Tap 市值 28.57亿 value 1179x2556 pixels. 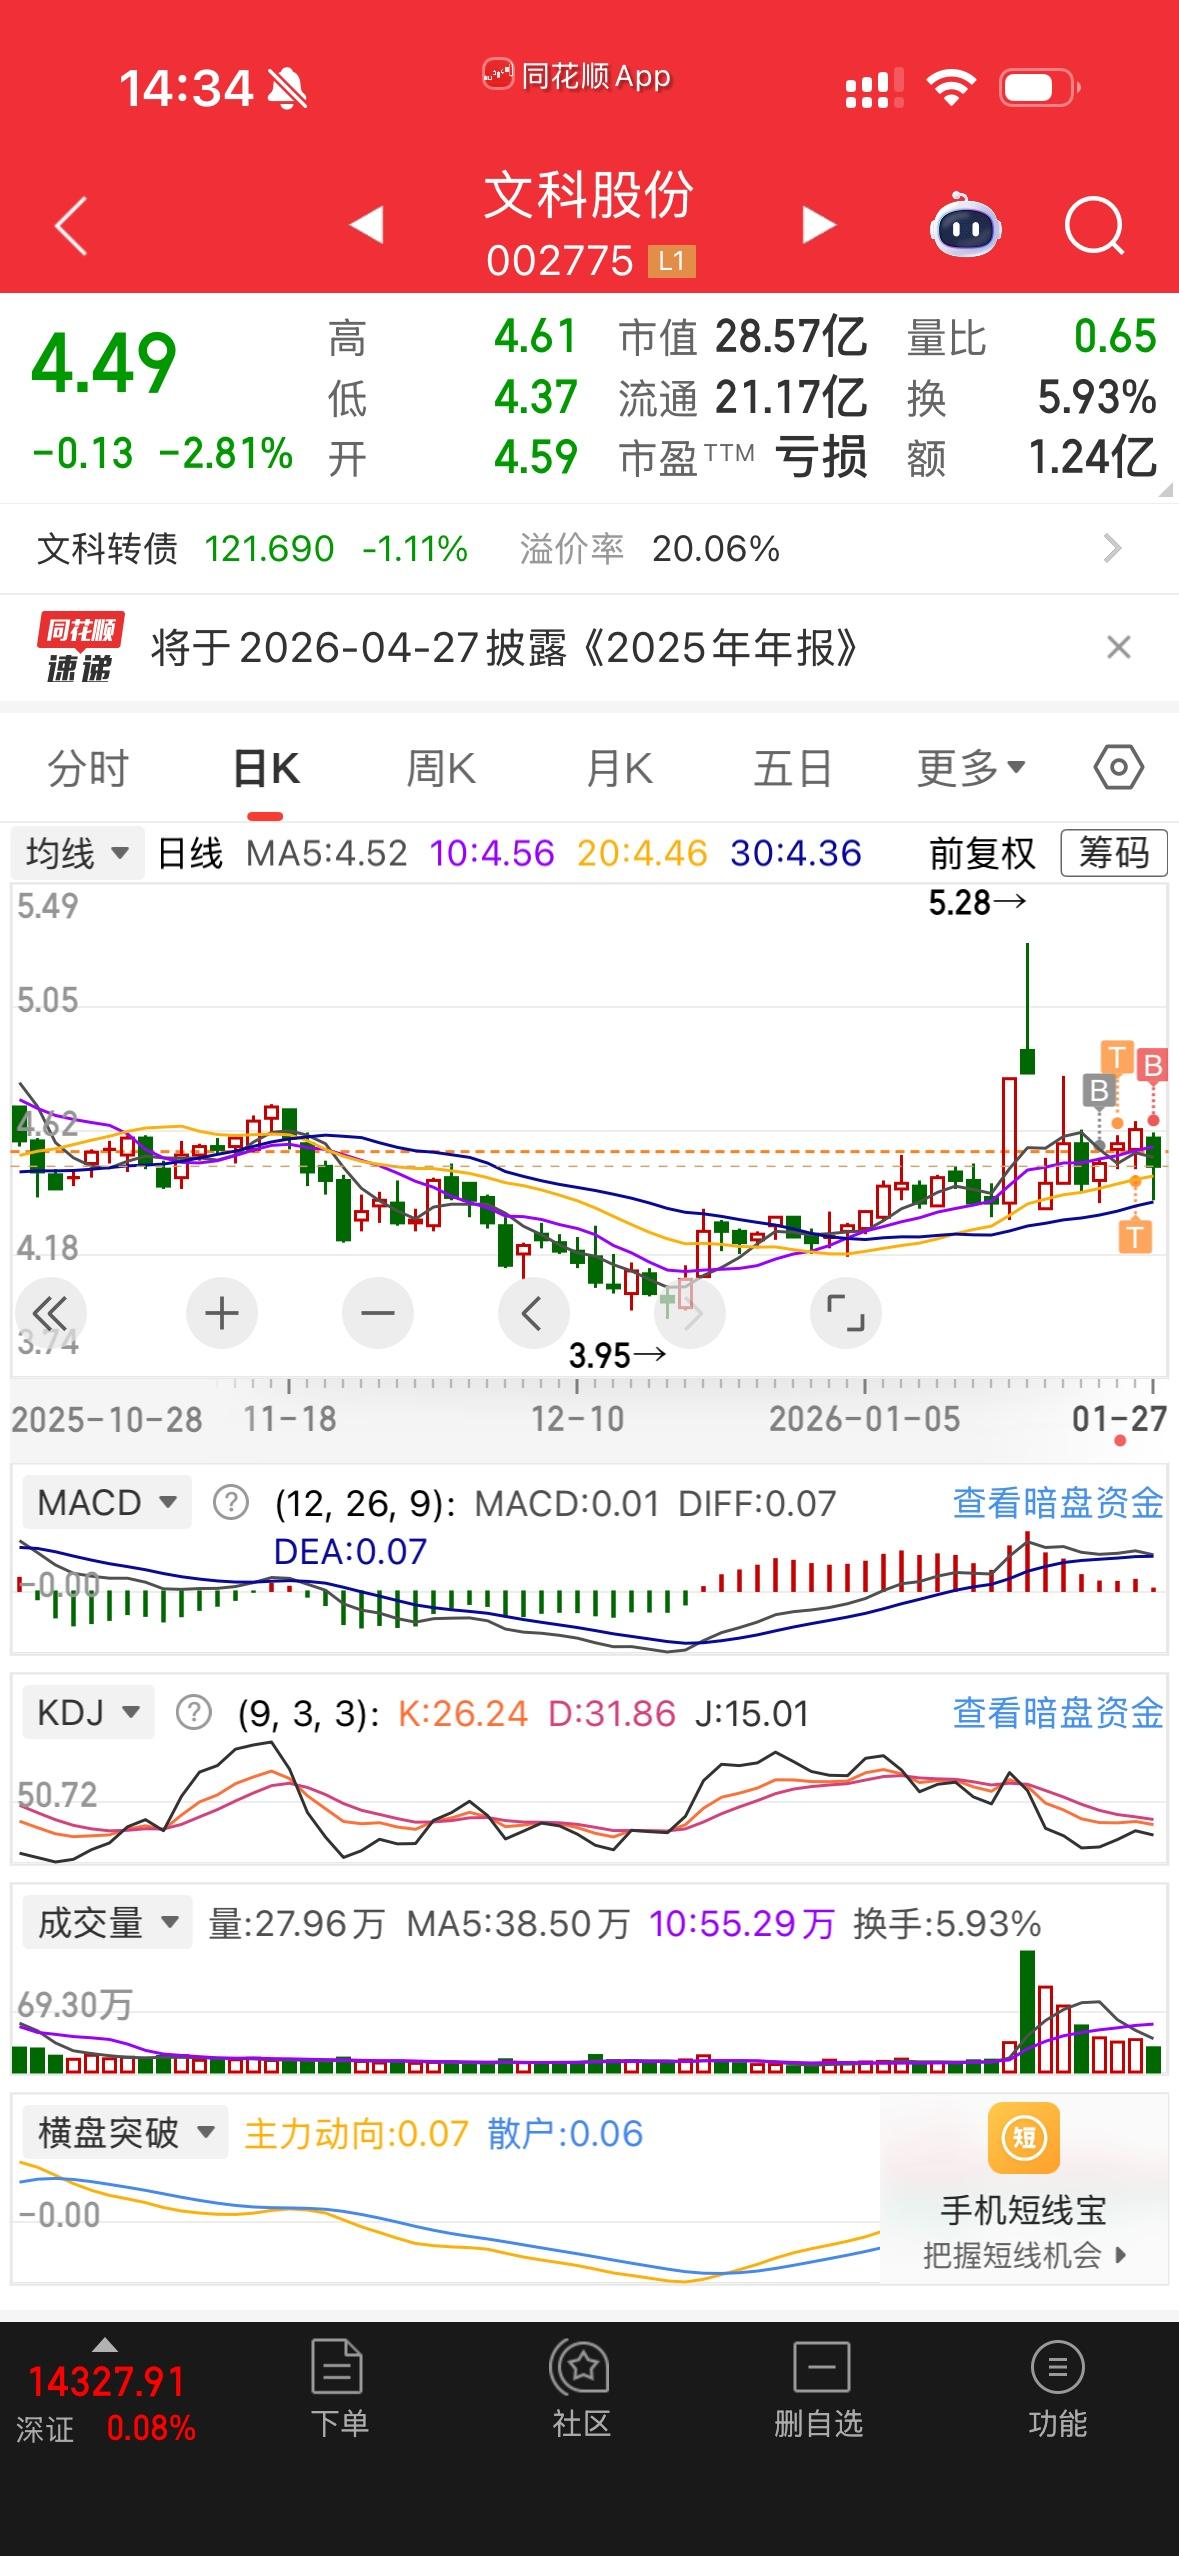pyautogui.click(x=791, y=337)
